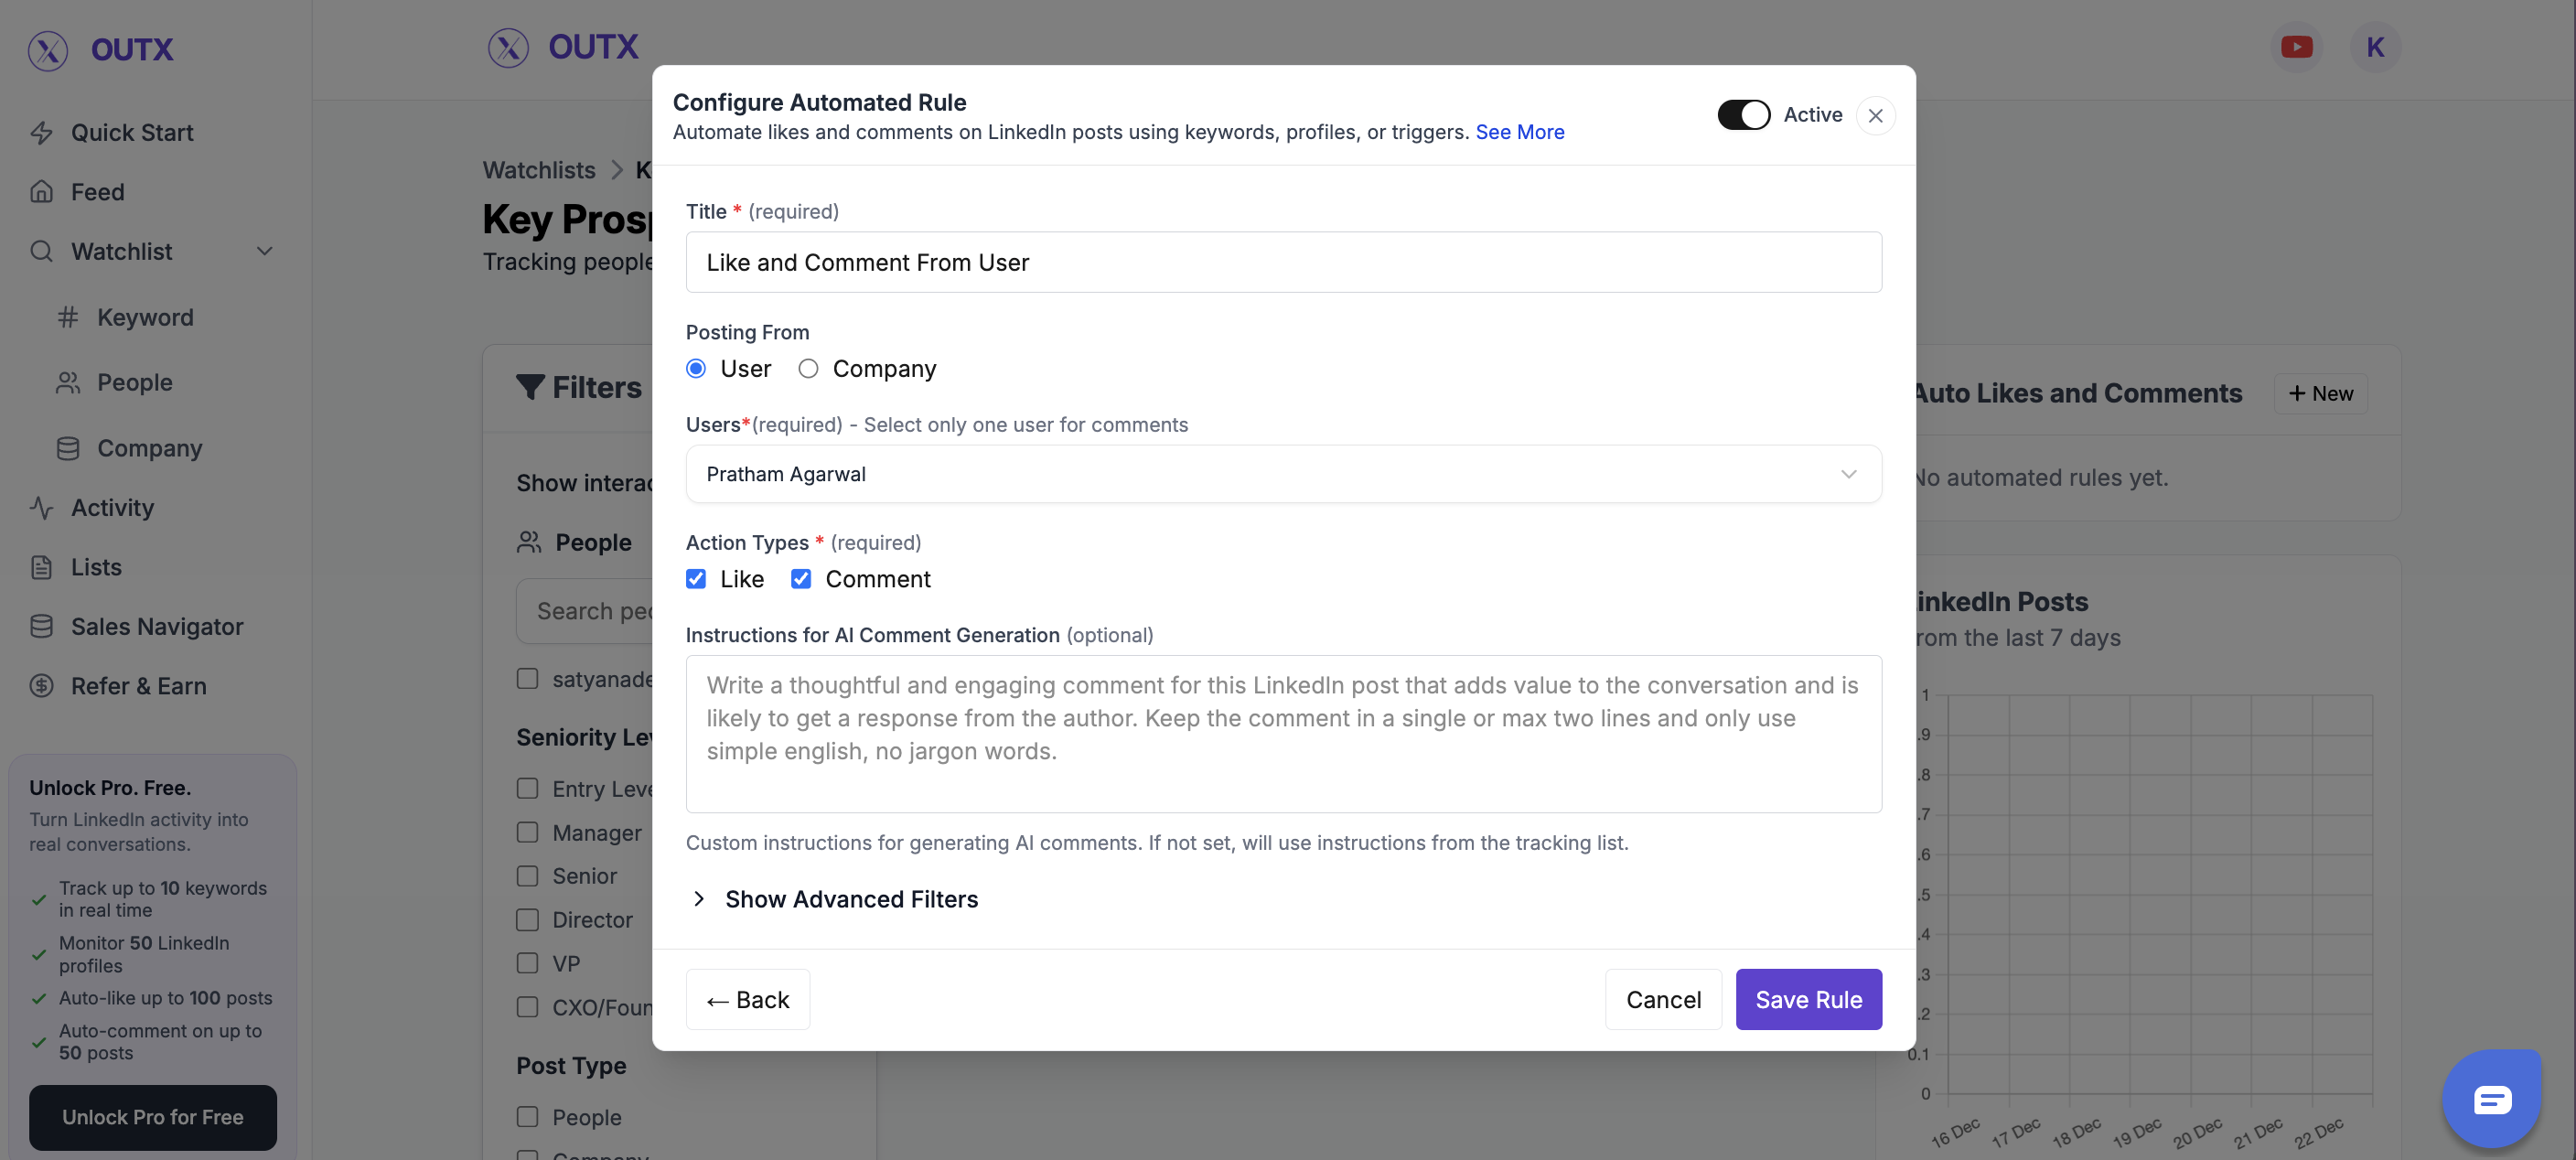2576x1160 pixels.
Task: Open Lists in the sidebar
Action: pyautogui.click(x=96, y=567)
